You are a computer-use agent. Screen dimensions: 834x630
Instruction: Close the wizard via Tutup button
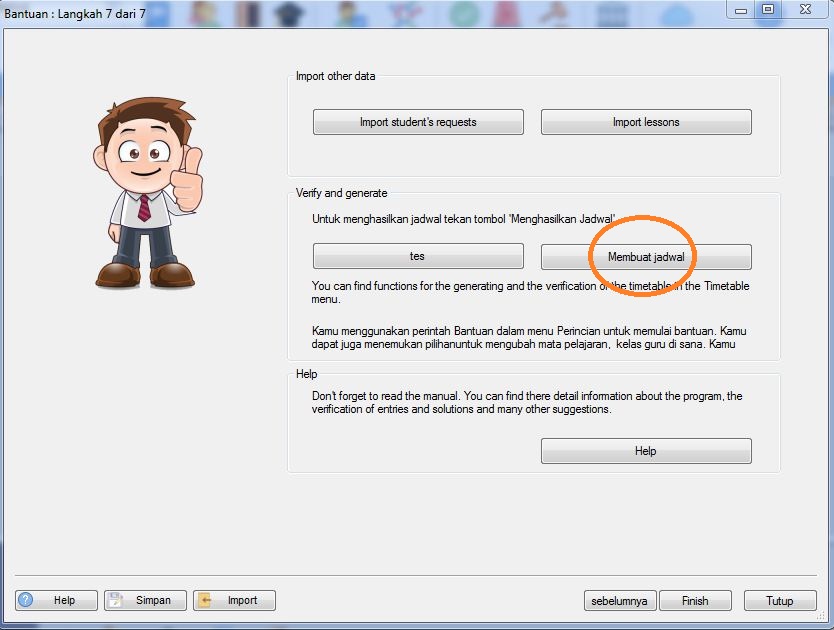click(780, 601)
